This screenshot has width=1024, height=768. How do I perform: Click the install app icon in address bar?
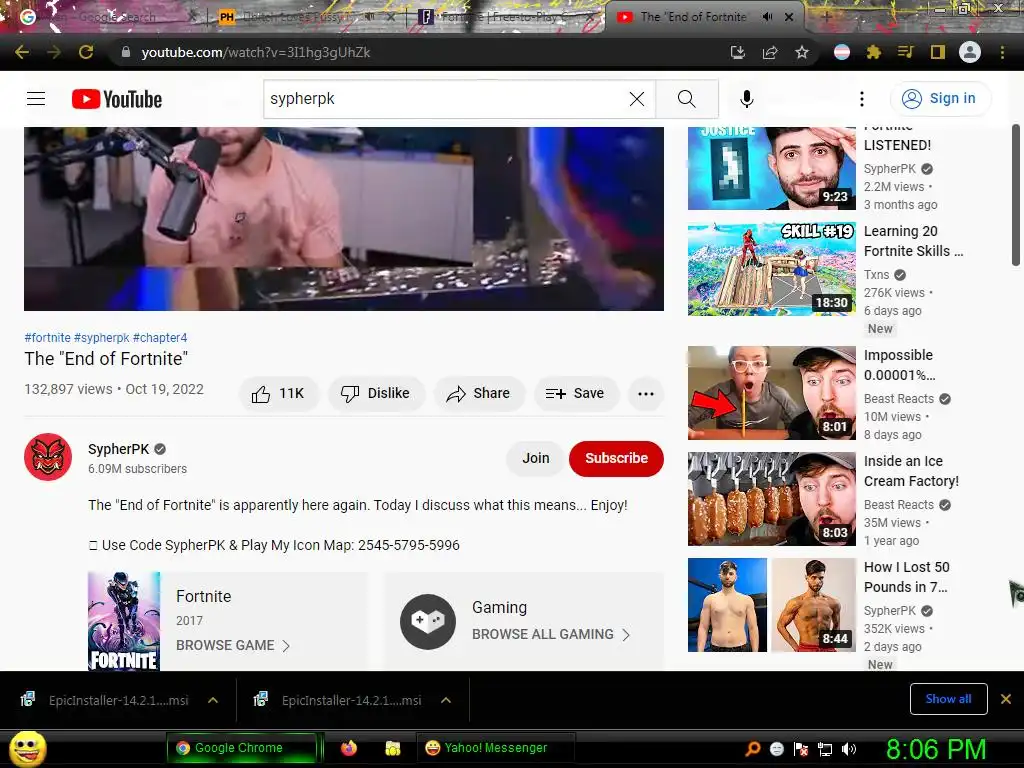point(737,52)
